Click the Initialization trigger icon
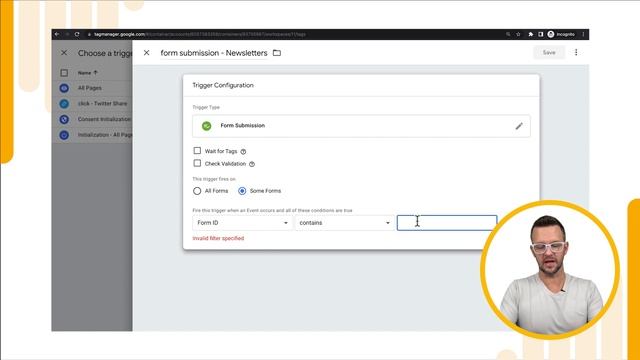Viewport: 640px width, 360px height. 64,135
